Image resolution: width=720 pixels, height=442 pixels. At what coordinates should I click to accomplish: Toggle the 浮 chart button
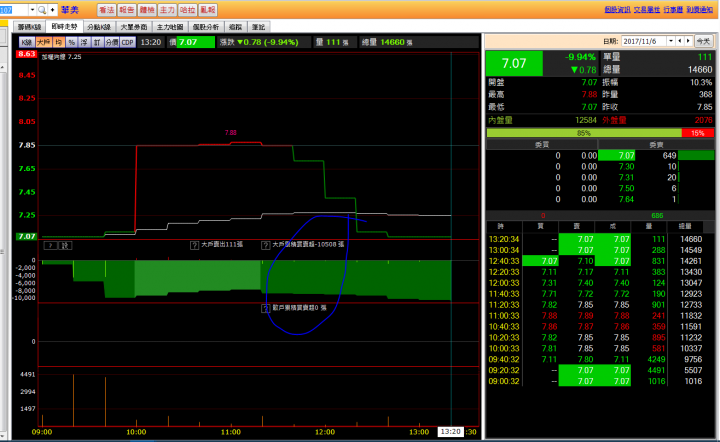tap(84, 42)
